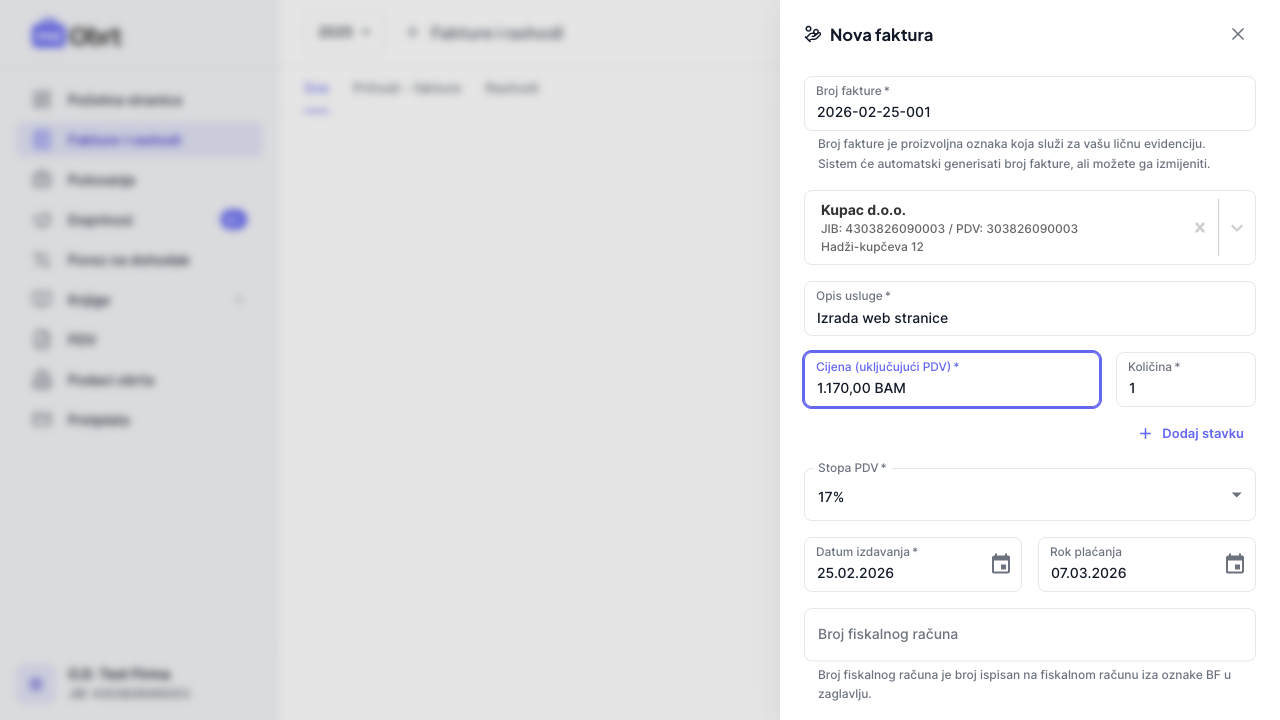Switch to the Prihodi - fakture tab

pos(407,88)
